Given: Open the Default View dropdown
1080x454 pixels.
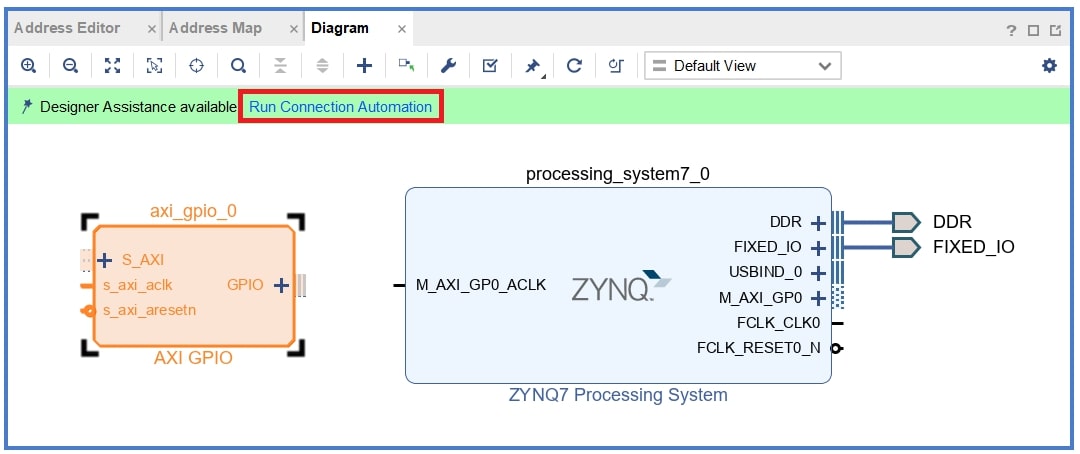Looking at the screenshot, I should pos(742,66).
